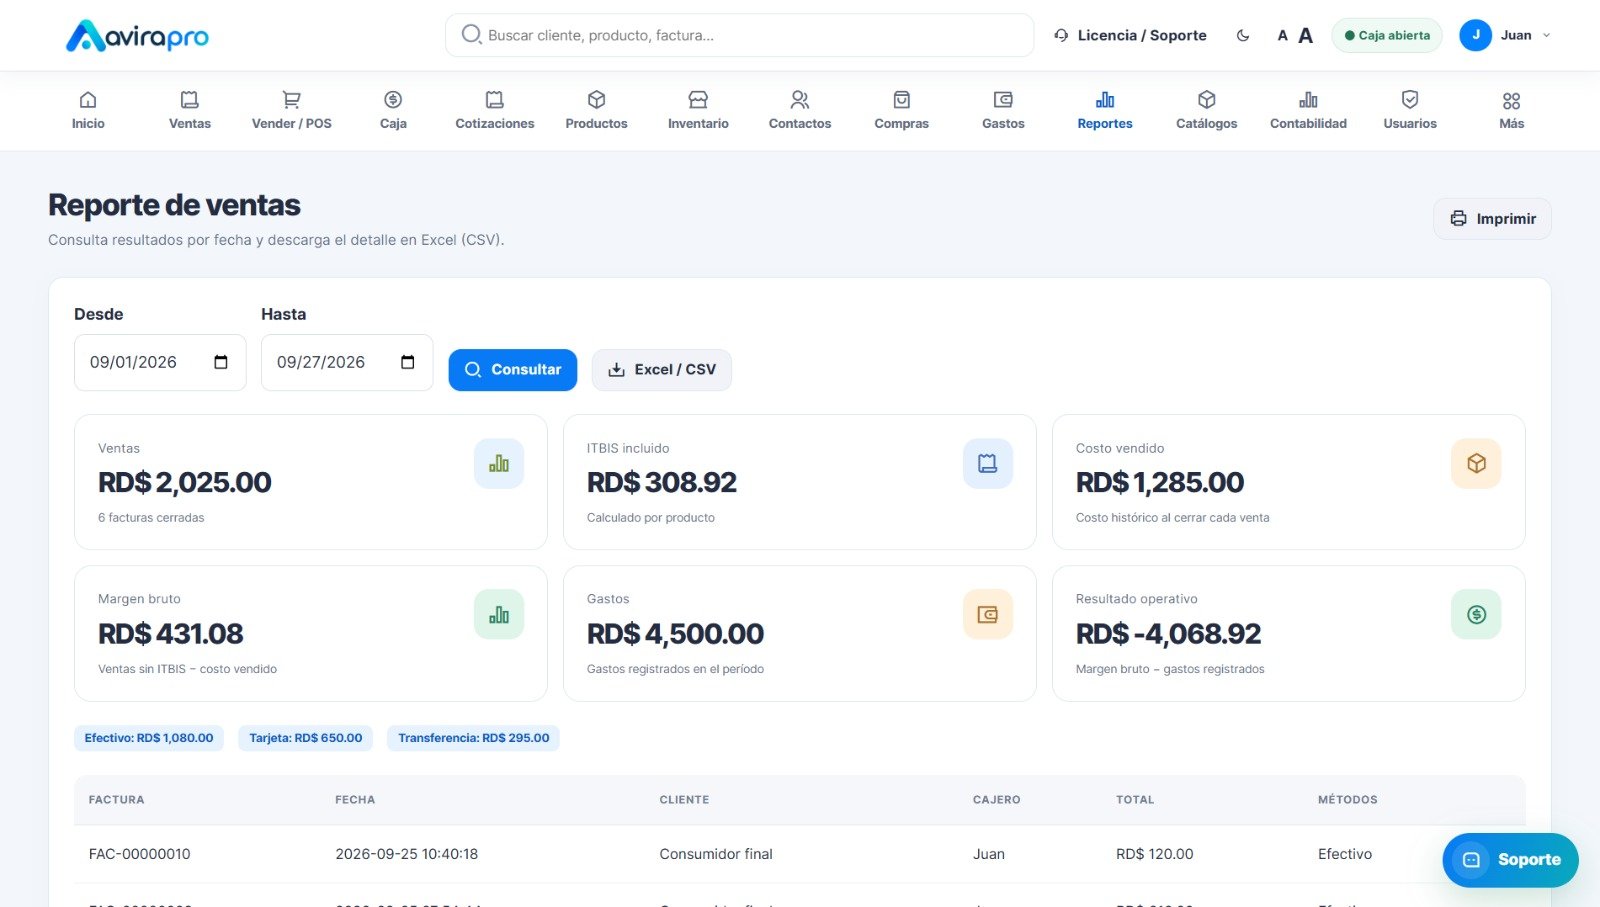This screenshot has width=1600, height=907.
Task: Click the Consultar button
Action: 513,370
